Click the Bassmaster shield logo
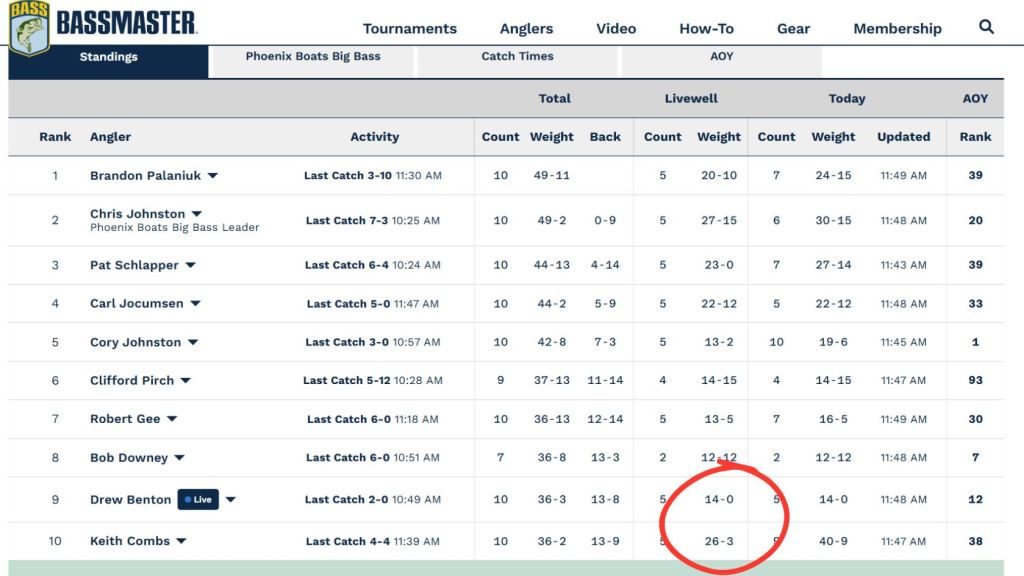The image size is (1024, 576). tap(29, 28)
